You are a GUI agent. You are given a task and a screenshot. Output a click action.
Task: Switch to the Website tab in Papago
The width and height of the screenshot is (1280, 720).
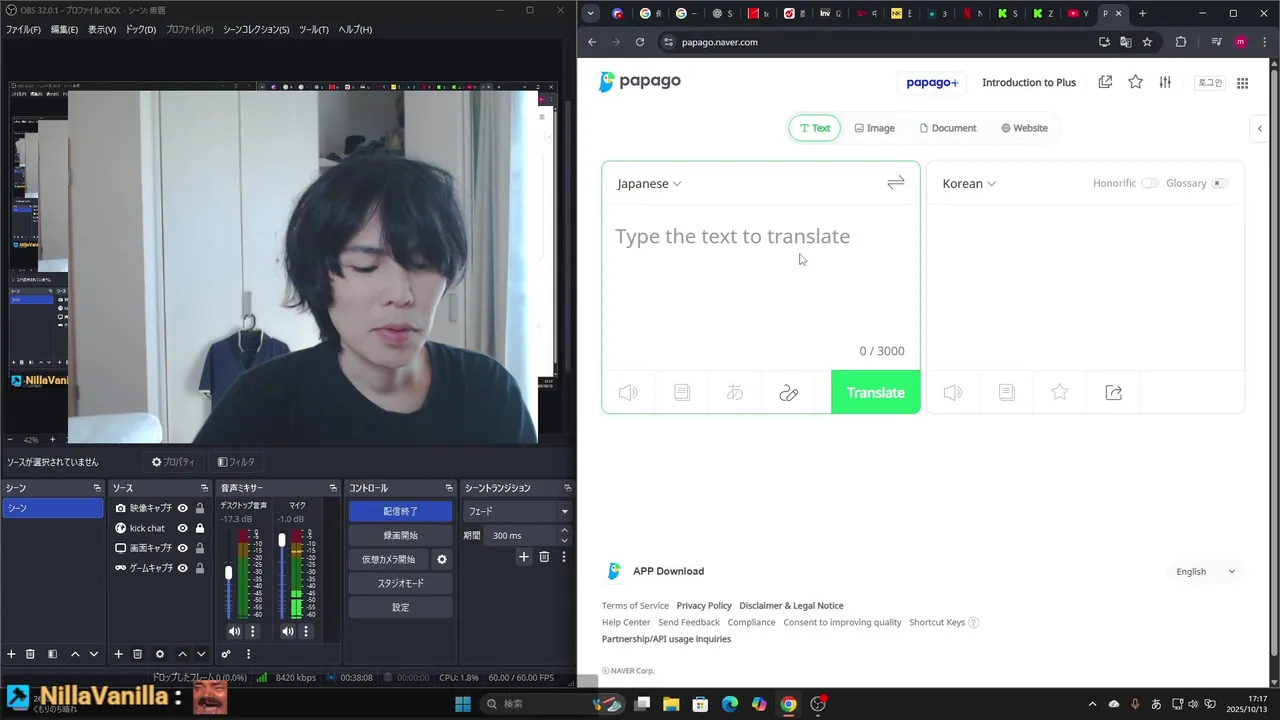pos(1024,128)
